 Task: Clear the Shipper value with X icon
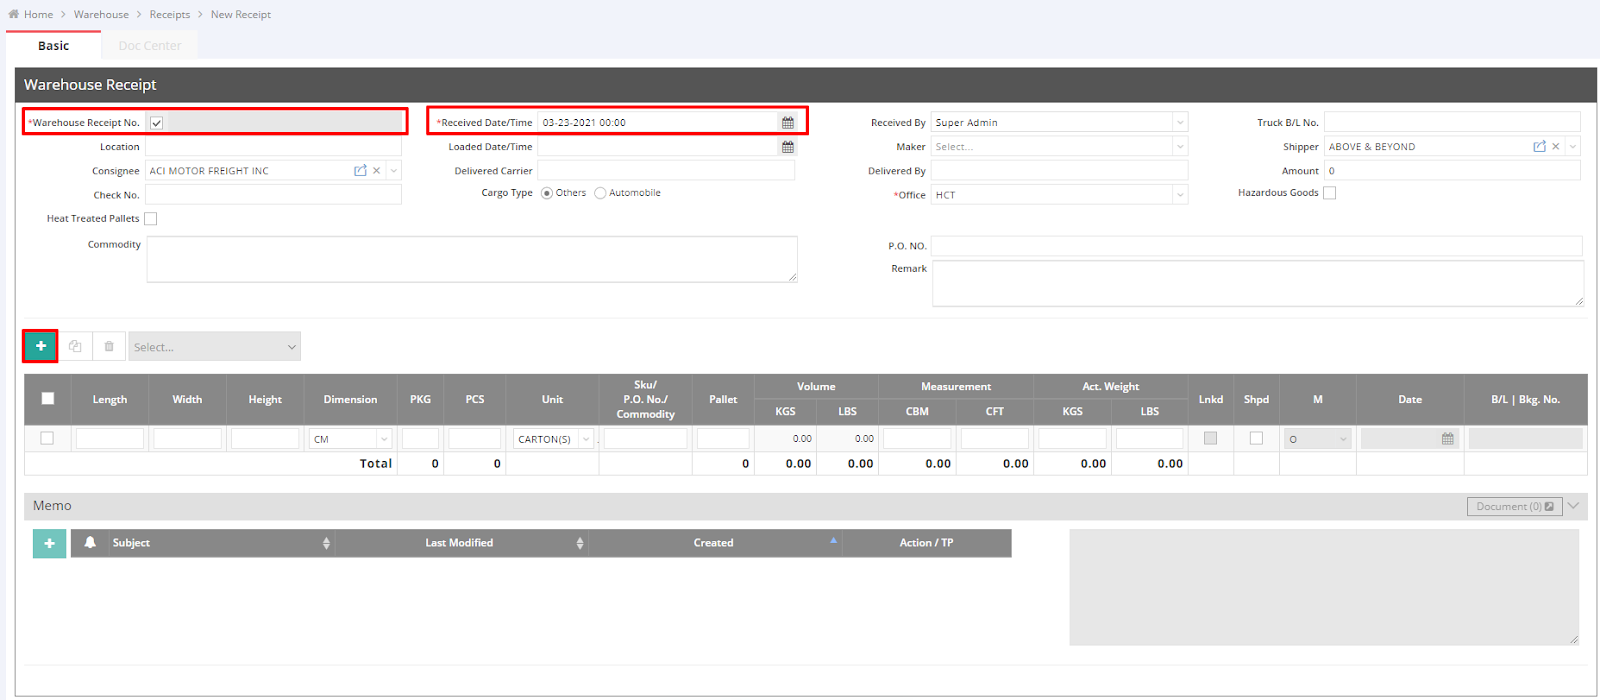(x=1556, y=147)
